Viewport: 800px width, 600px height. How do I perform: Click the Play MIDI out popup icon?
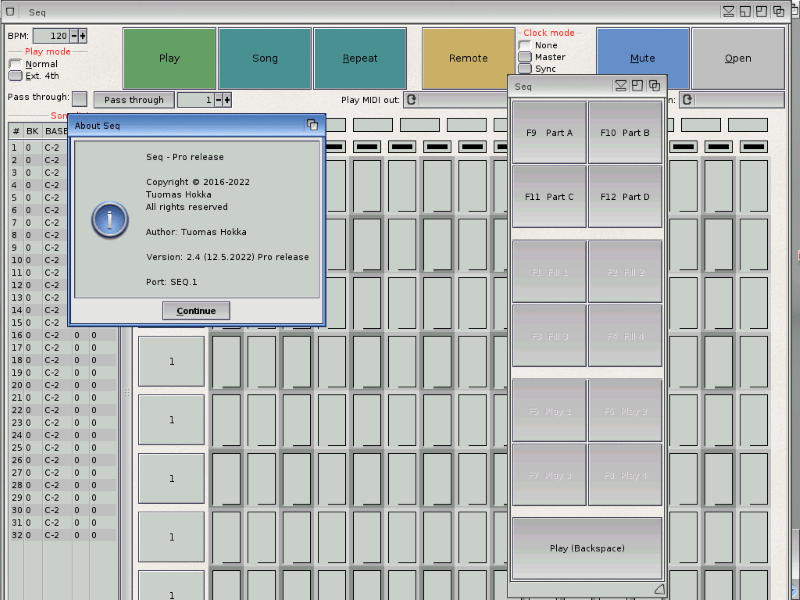(411, 100)
